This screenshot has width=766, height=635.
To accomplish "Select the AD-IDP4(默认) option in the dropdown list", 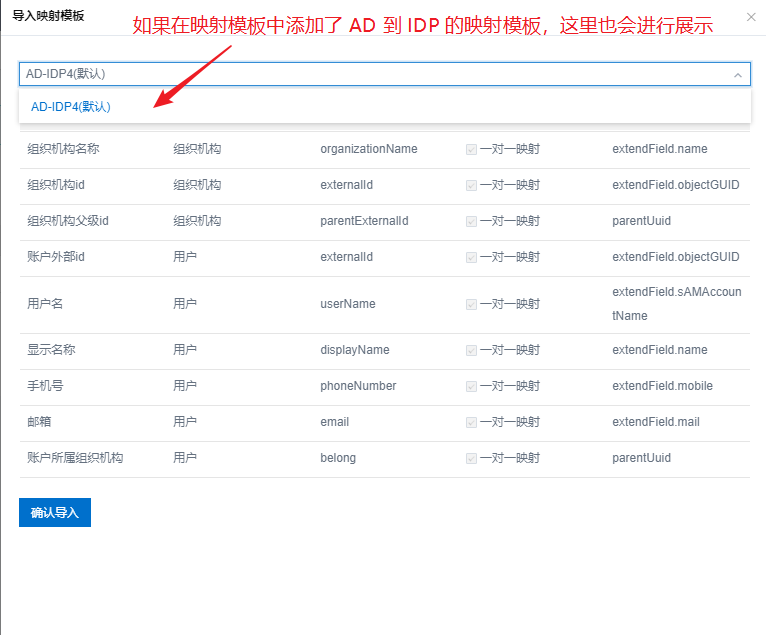I will click(71, 107).
